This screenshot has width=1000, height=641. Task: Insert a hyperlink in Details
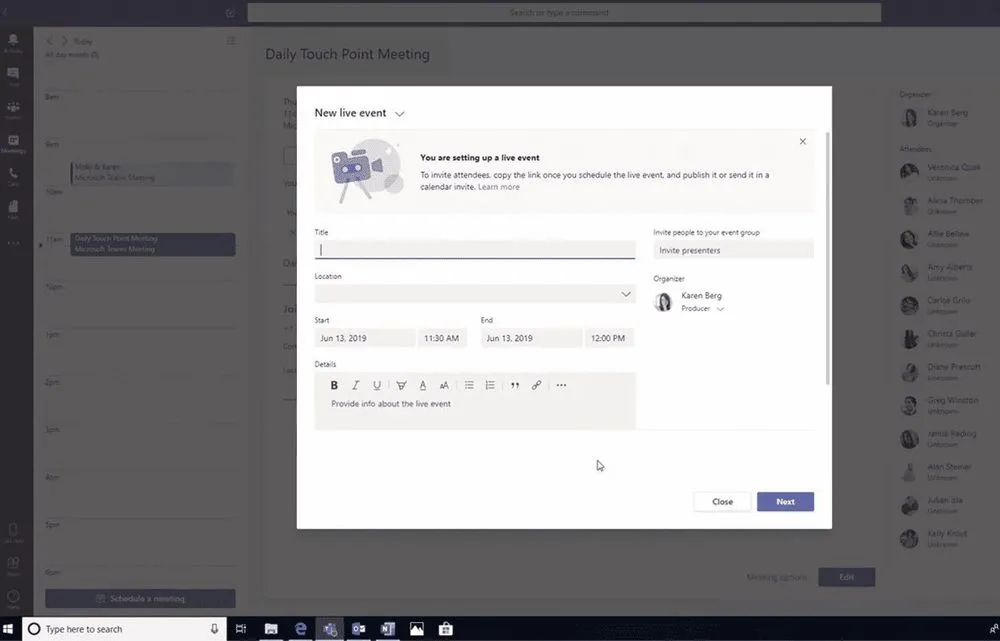(537, 385)
